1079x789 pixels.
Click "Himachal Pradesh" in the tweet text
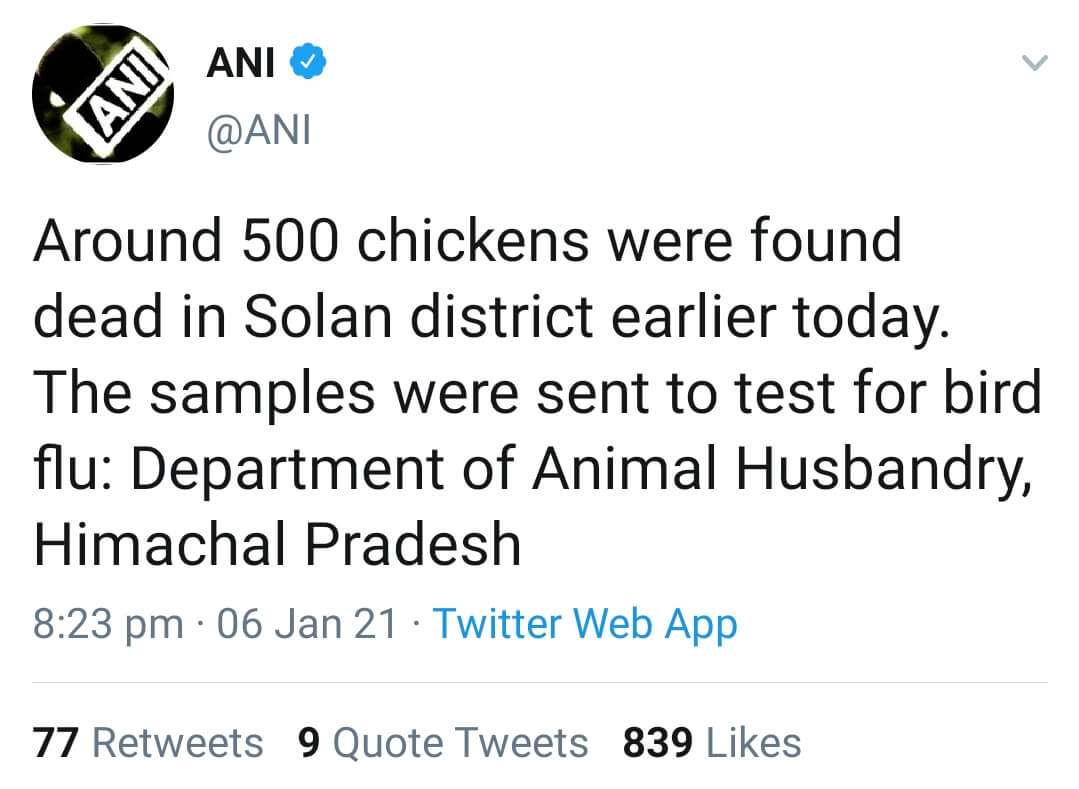[x=277, y=545]
